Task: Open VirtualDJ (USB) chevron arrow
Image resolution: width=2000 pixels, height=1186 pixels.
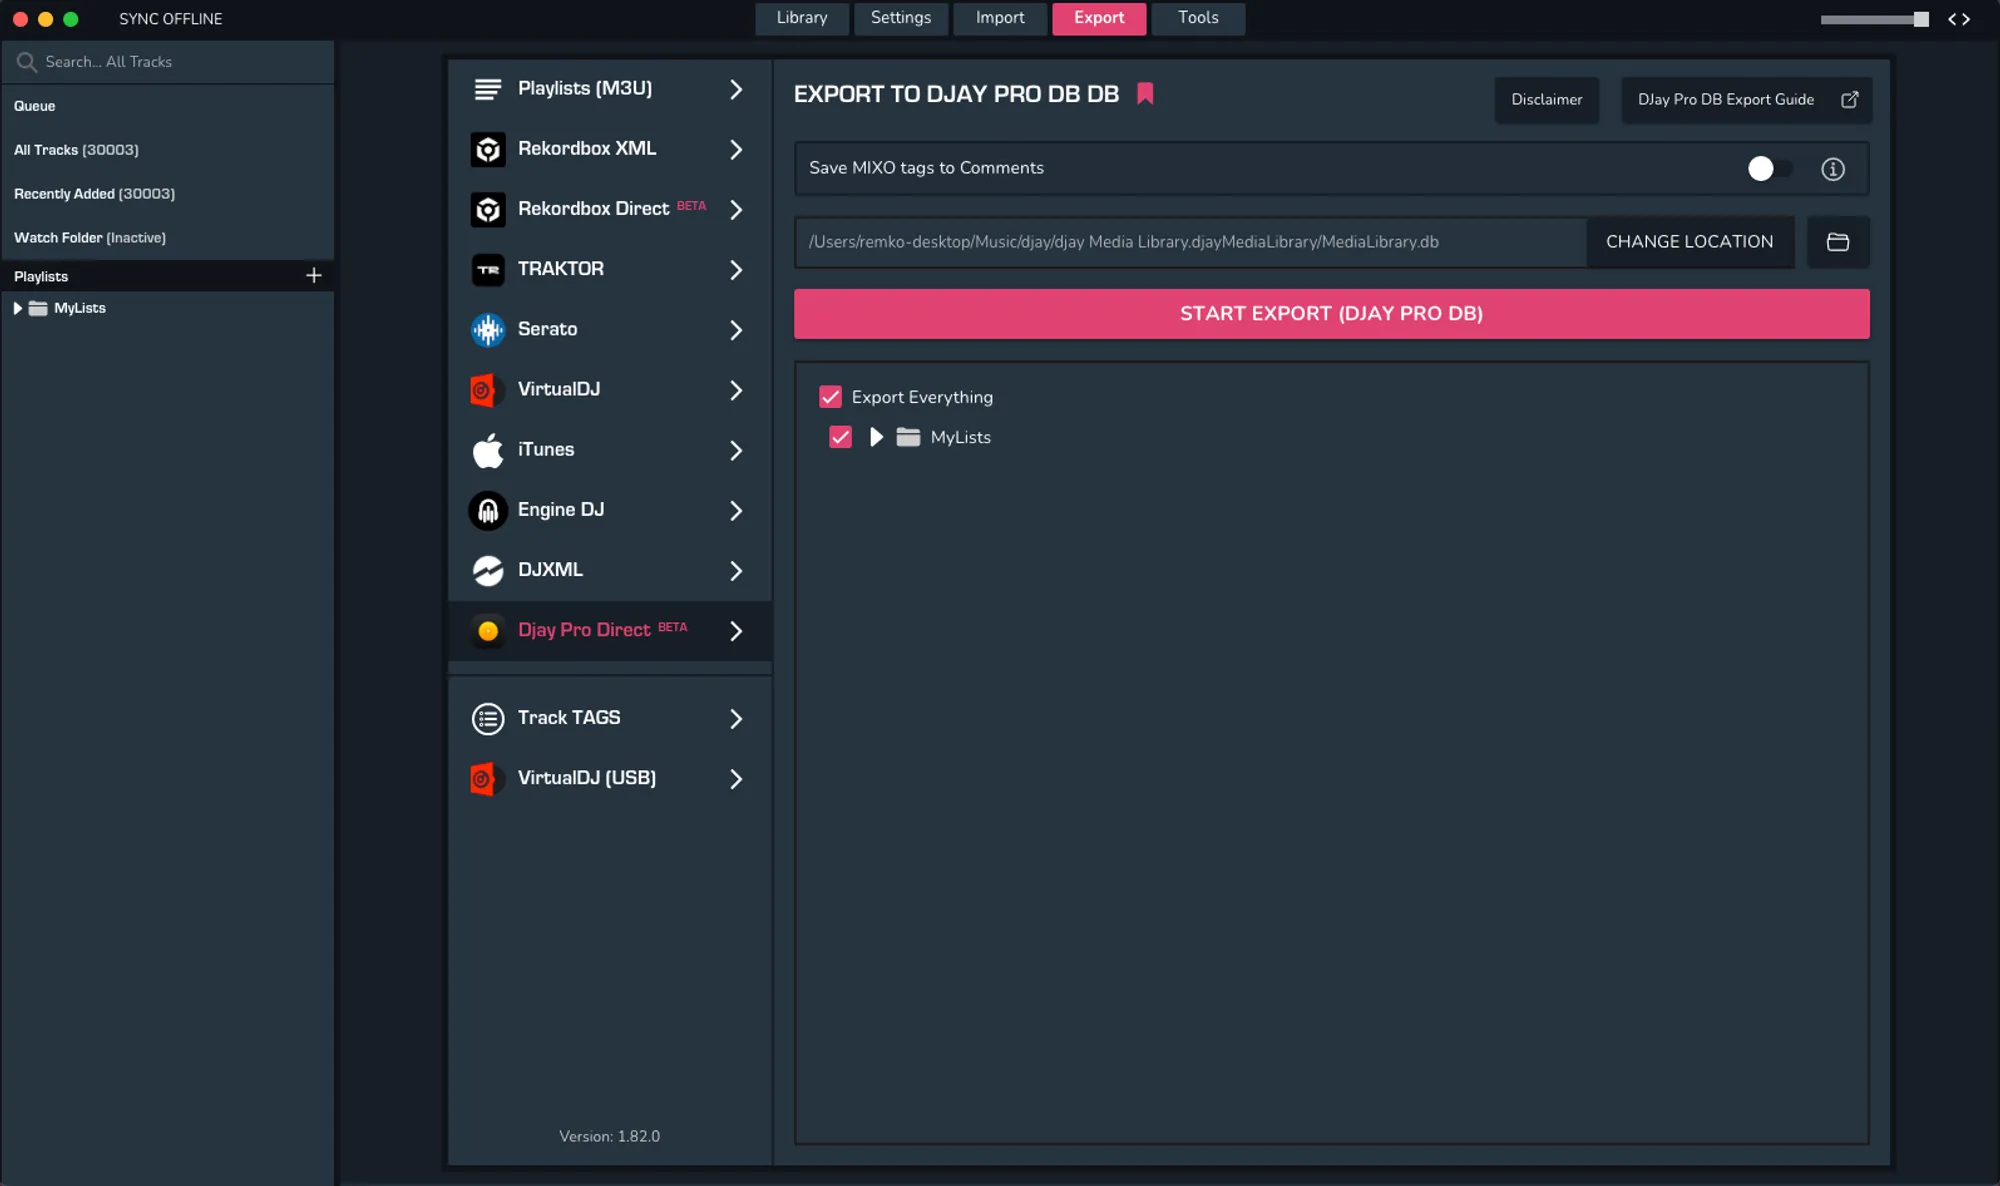Action: pos(736,779)
